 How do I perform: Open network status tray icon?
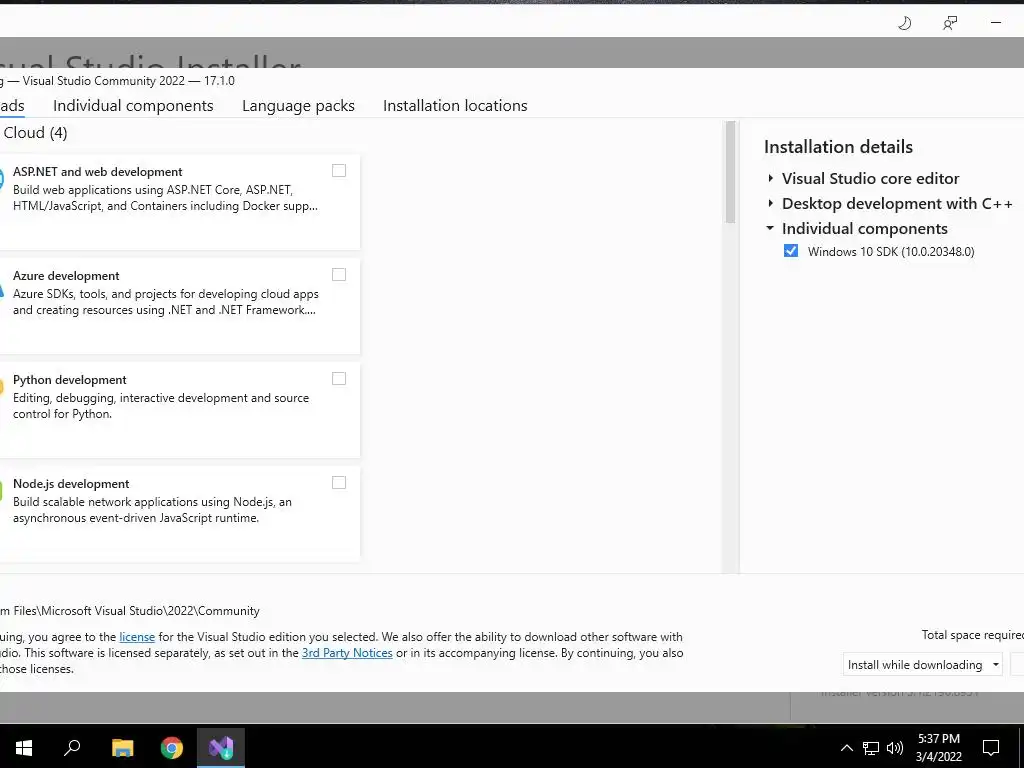[x=871, y=748]
